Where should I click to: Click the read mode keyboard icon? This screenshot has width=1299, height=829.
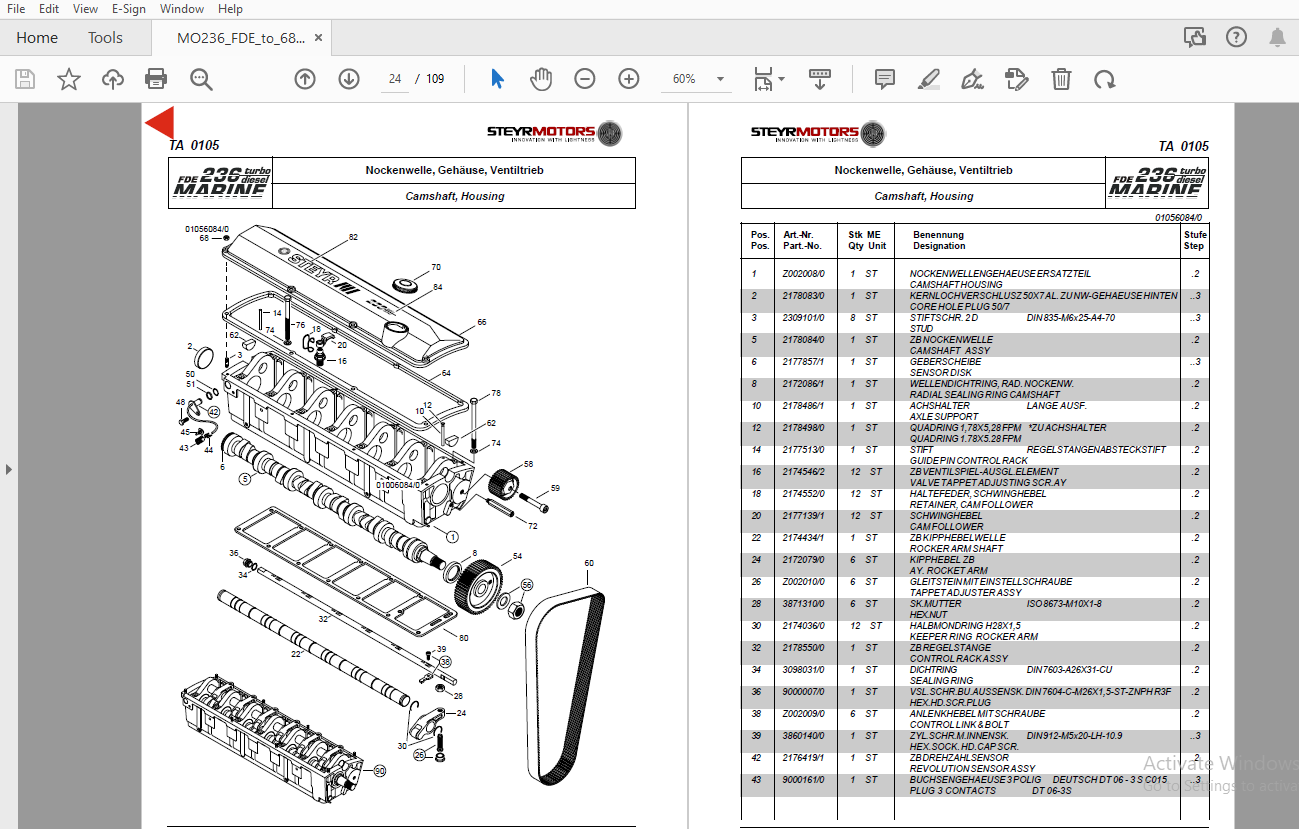click(x=820, y=79)
